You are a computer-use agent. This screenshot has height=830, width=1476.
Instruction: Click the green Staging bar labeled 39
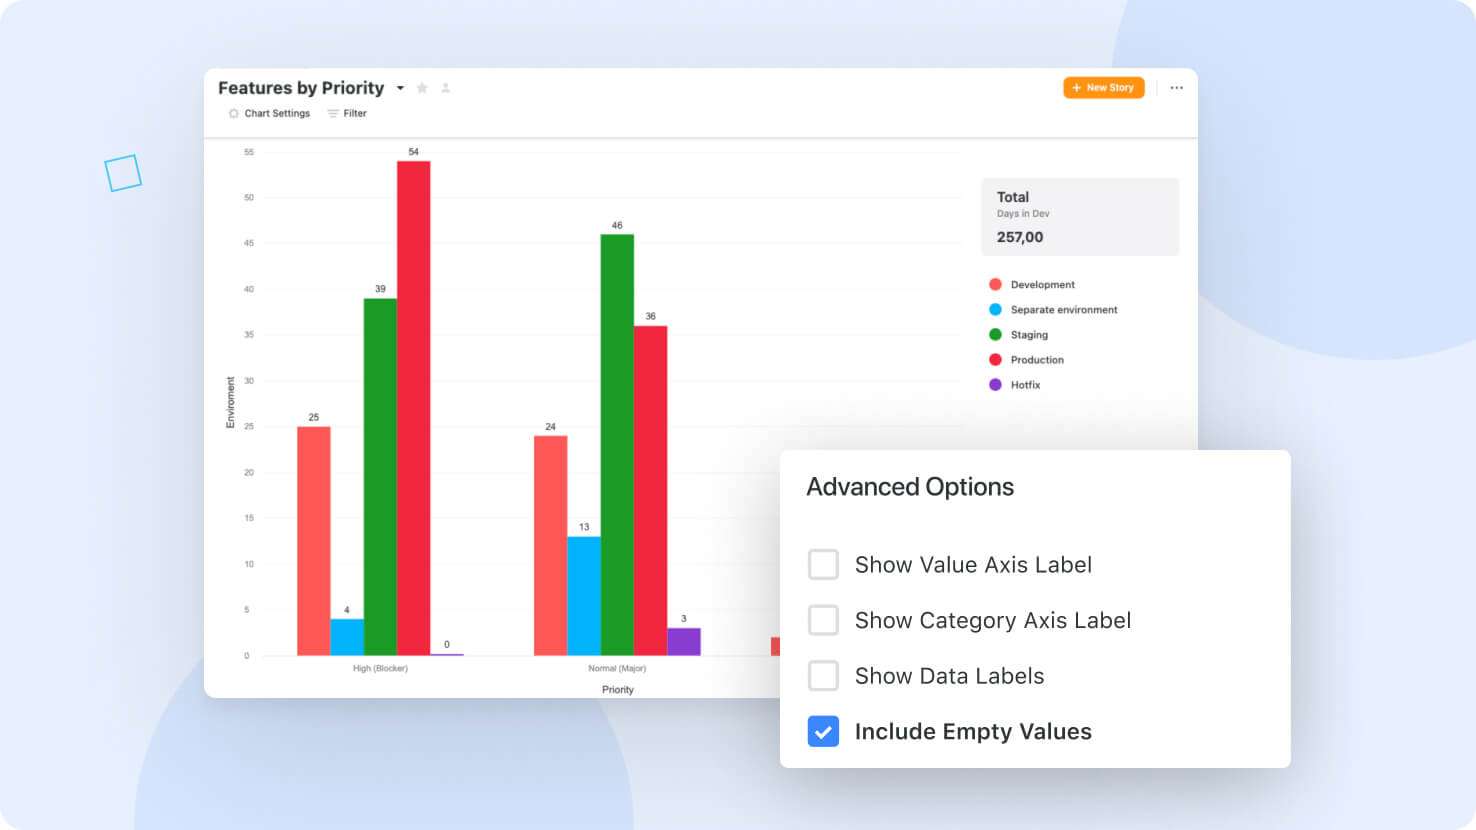[380, 477]
